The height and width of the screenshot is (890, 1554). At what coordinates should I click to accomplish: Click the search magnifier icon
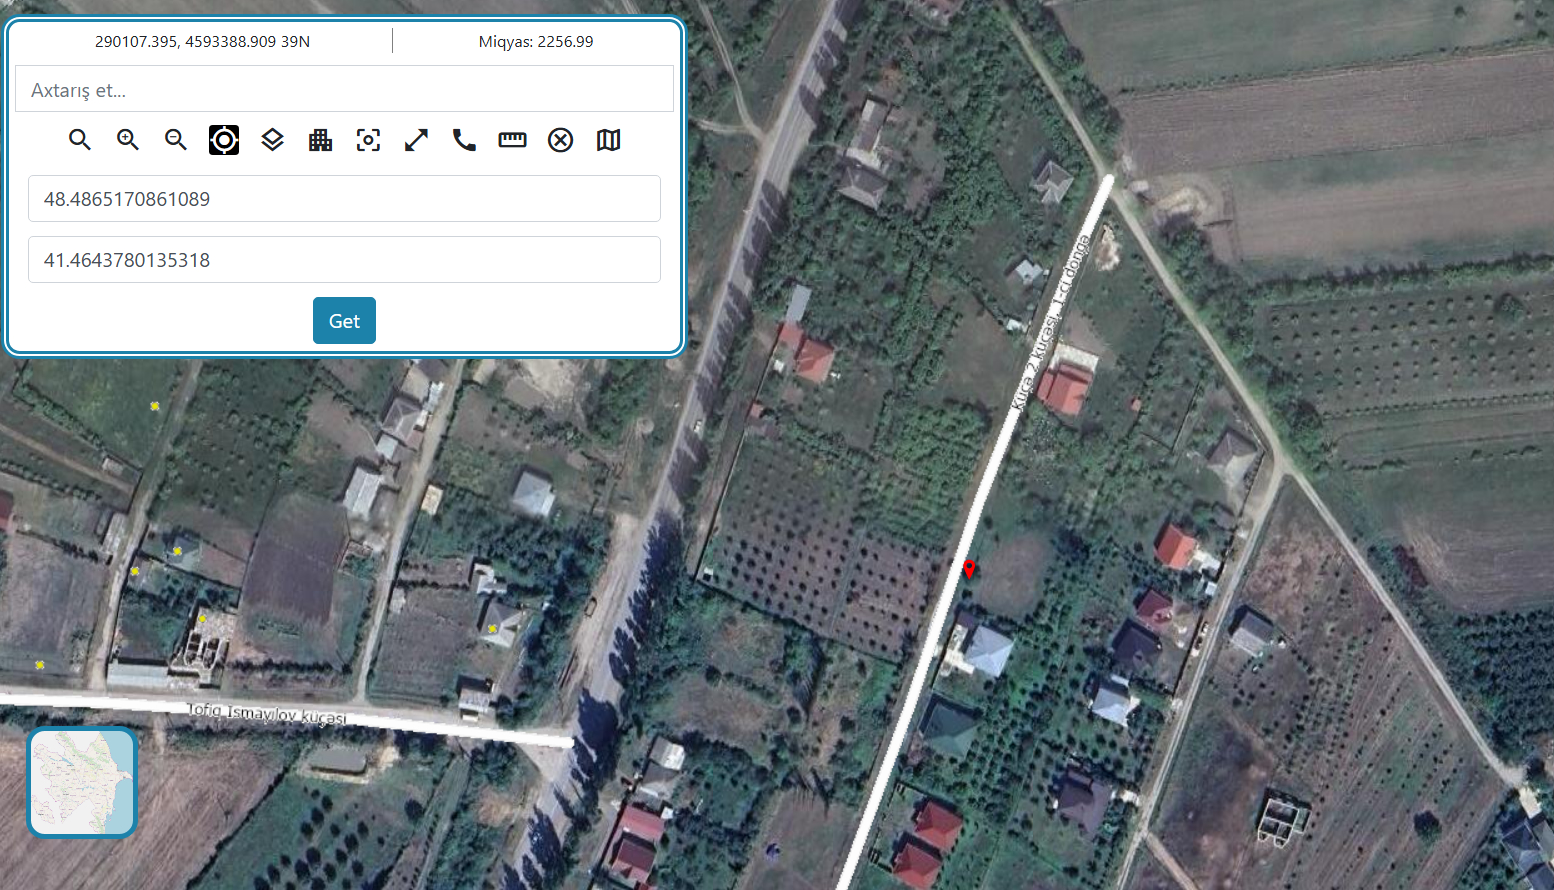click(80, 140)
